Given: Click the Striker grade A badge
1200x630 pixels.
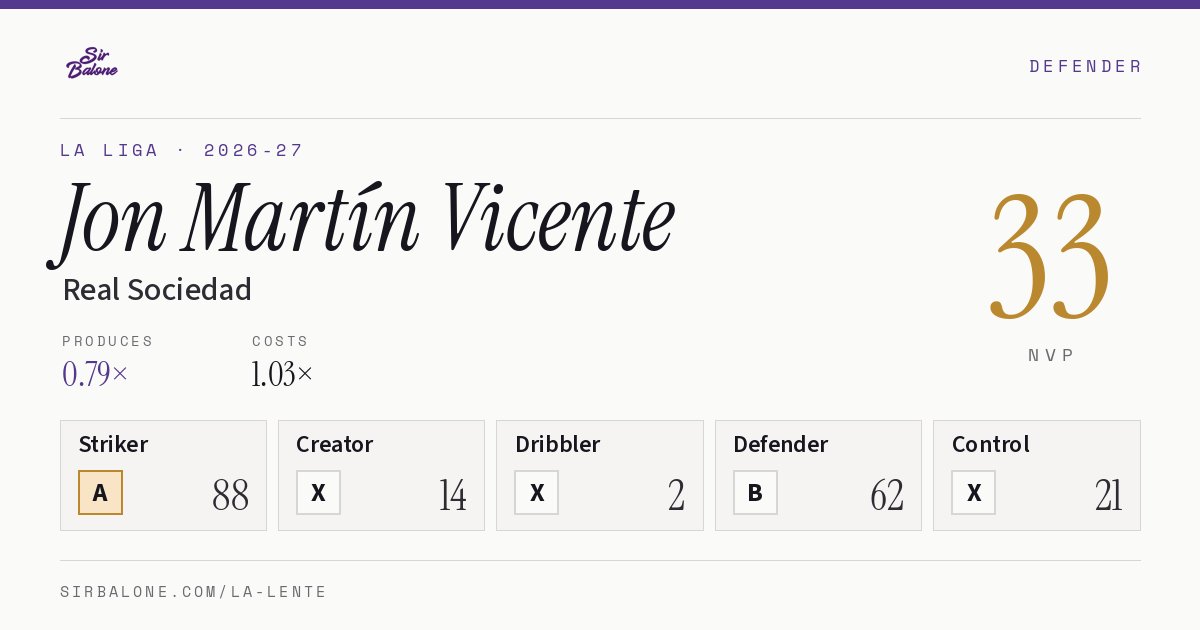Looking at the screenshot, I should (x=100, y=492).
